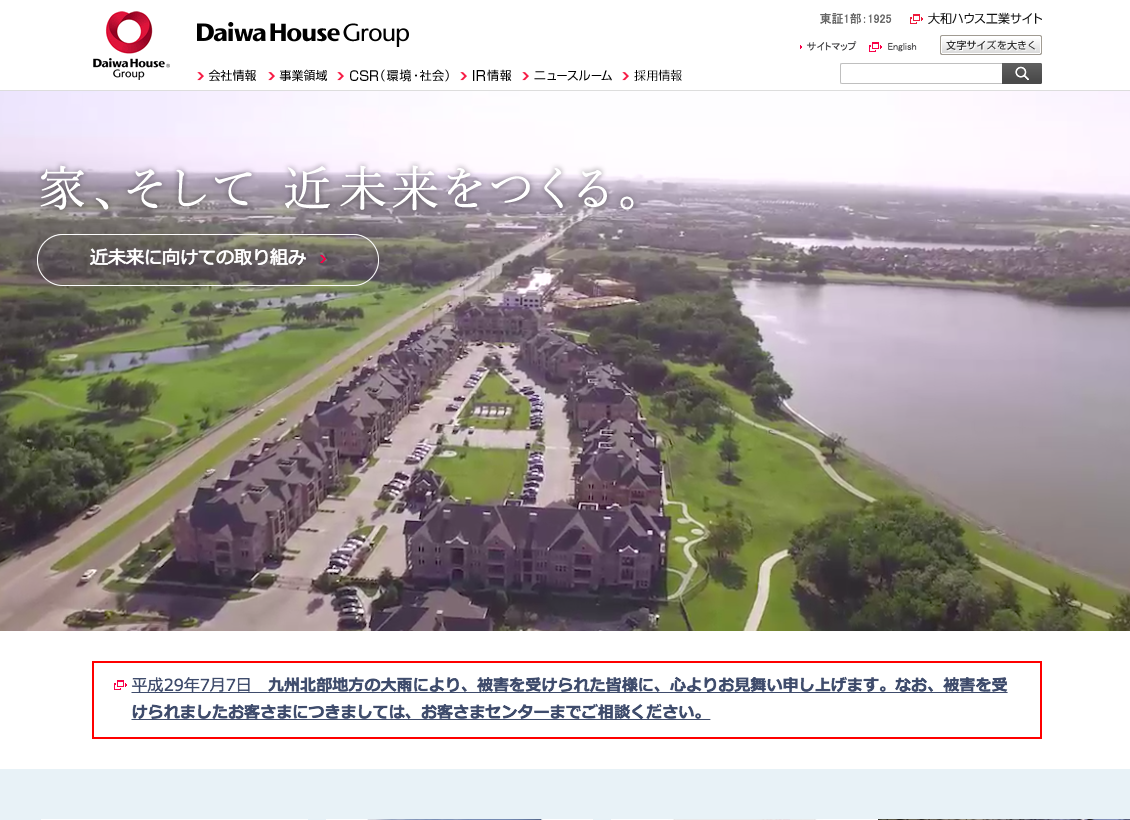Click inside the search input field
Screen dimensions: 1130x820
920,72
